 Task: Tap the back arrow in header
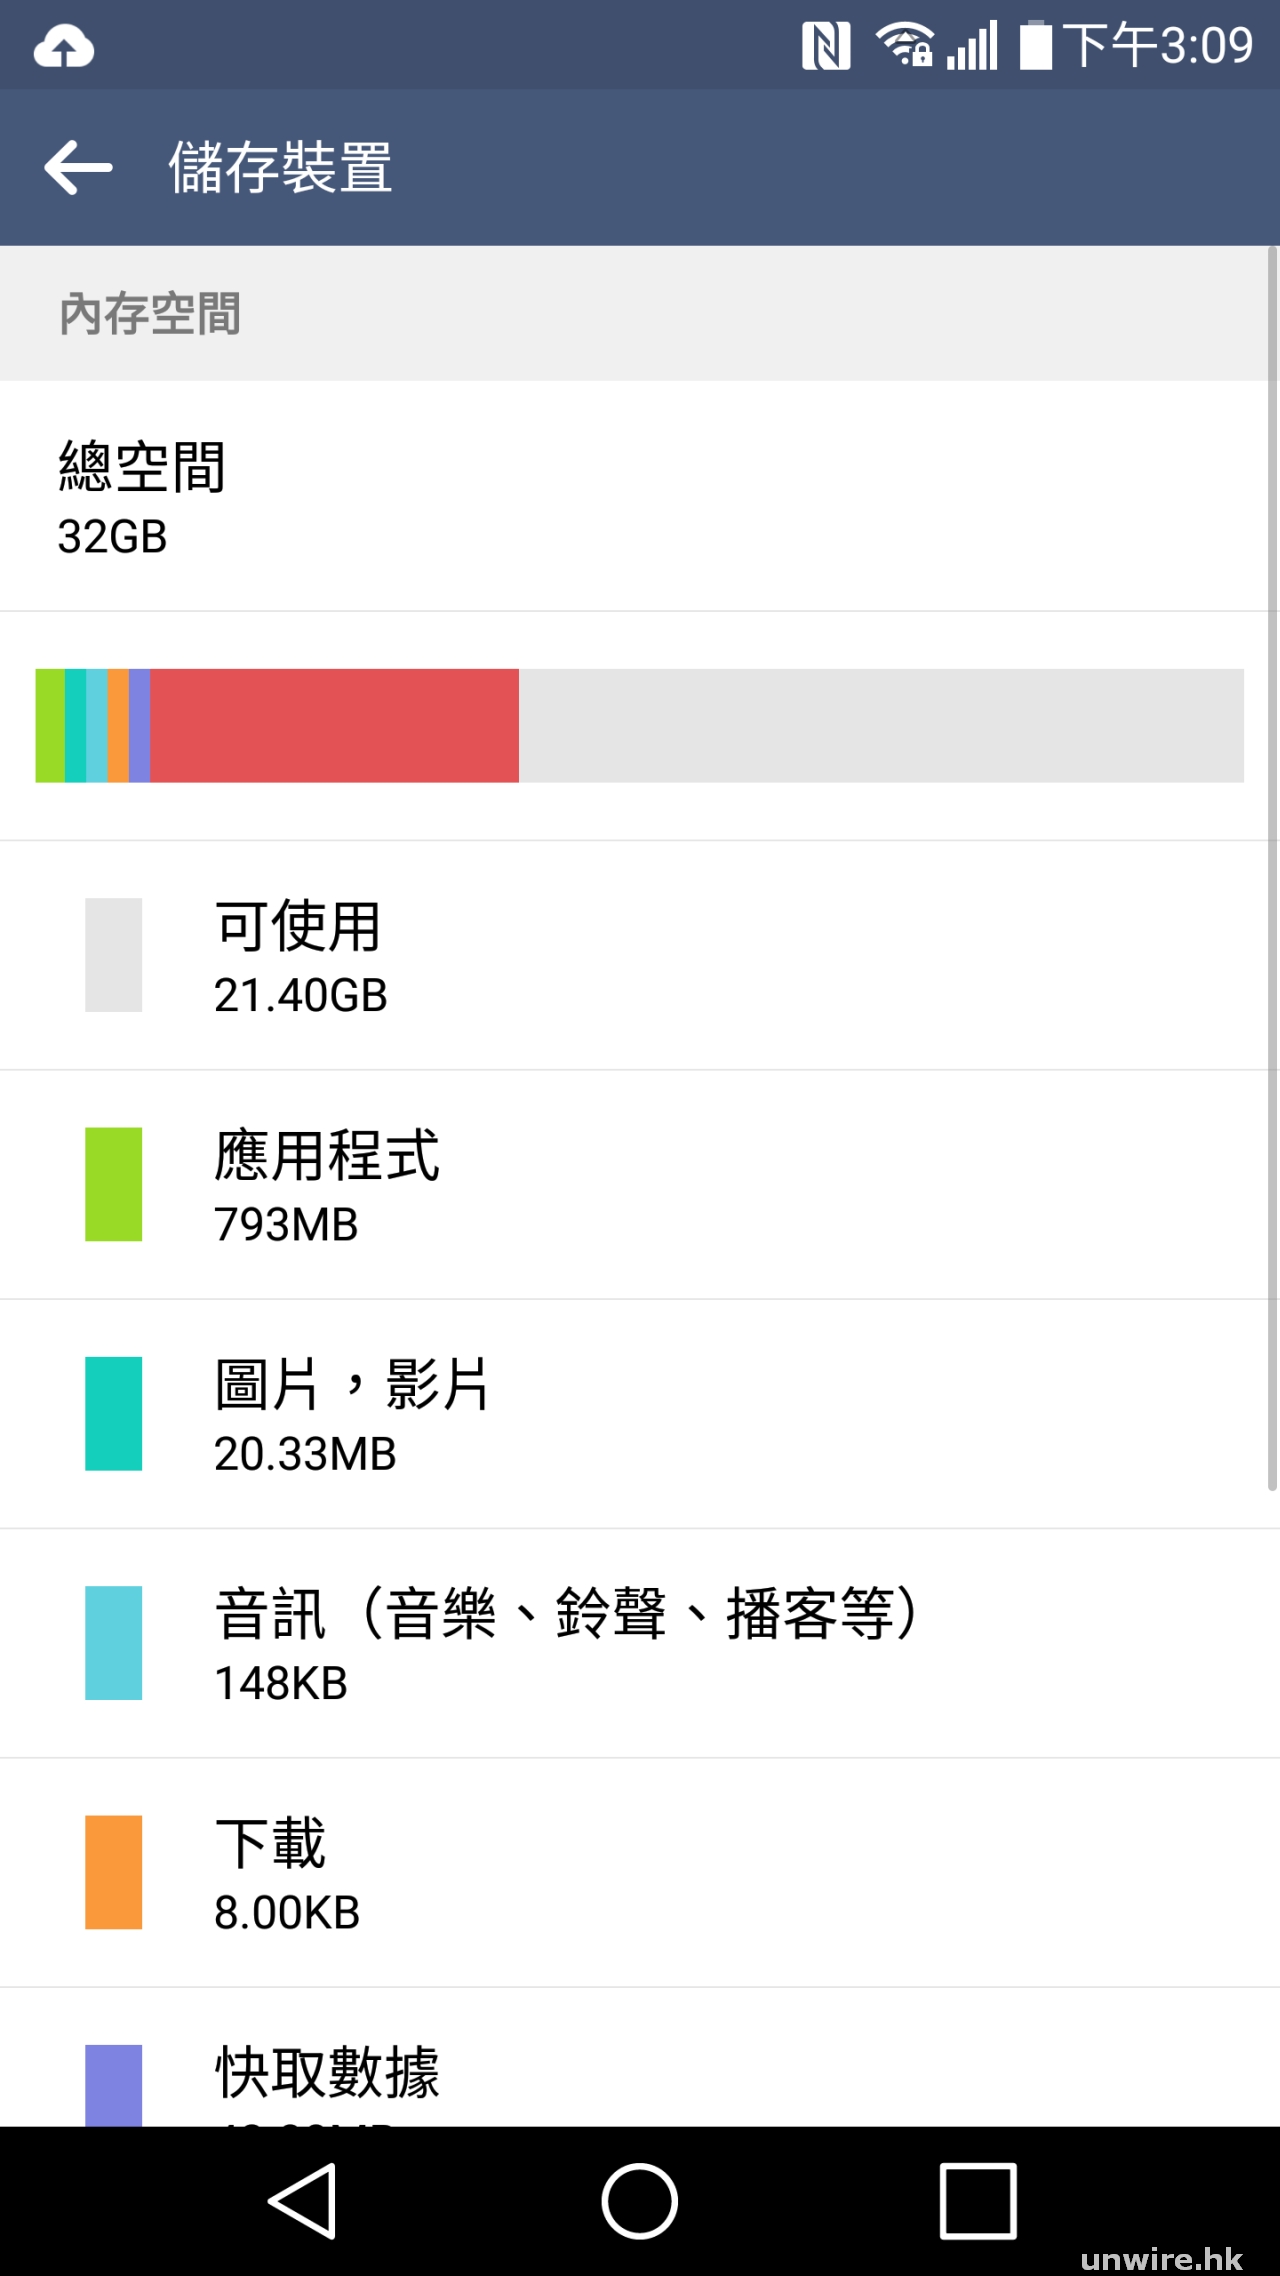click(x=78, y=167)
